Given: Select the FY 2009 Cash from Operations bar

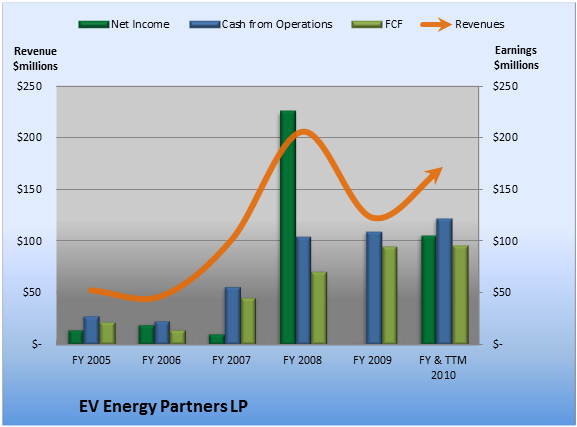Looking at the screenshot, I should tap(374, 288).
